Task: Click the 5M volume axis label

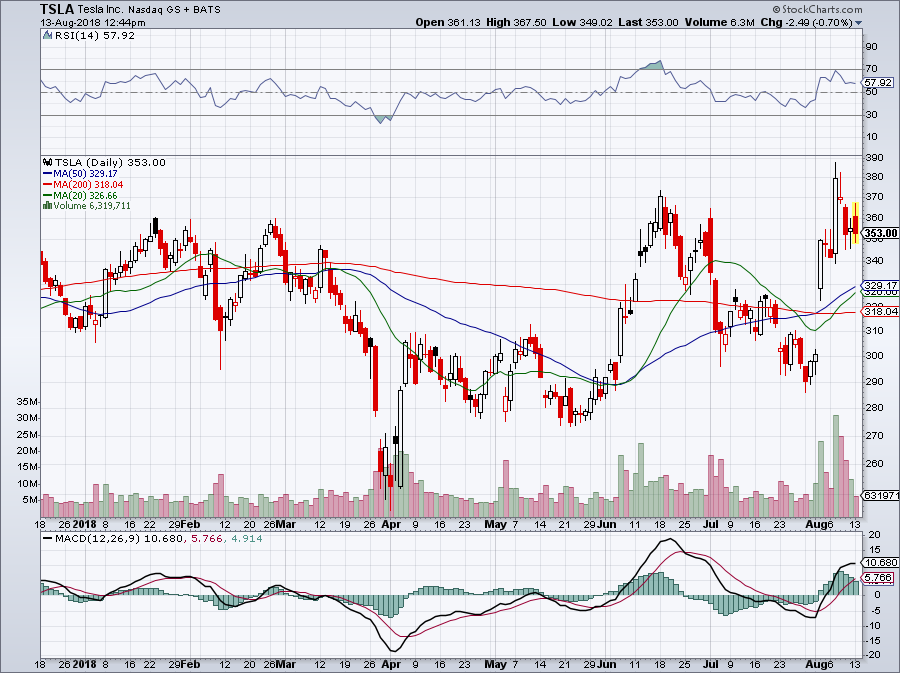Action: tap(30, 500)
